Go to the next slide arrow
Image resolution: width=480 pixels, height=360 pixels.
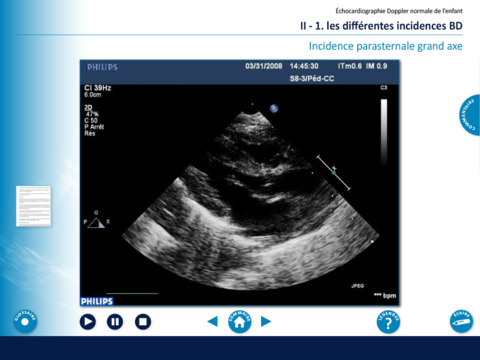click(266, 321)
